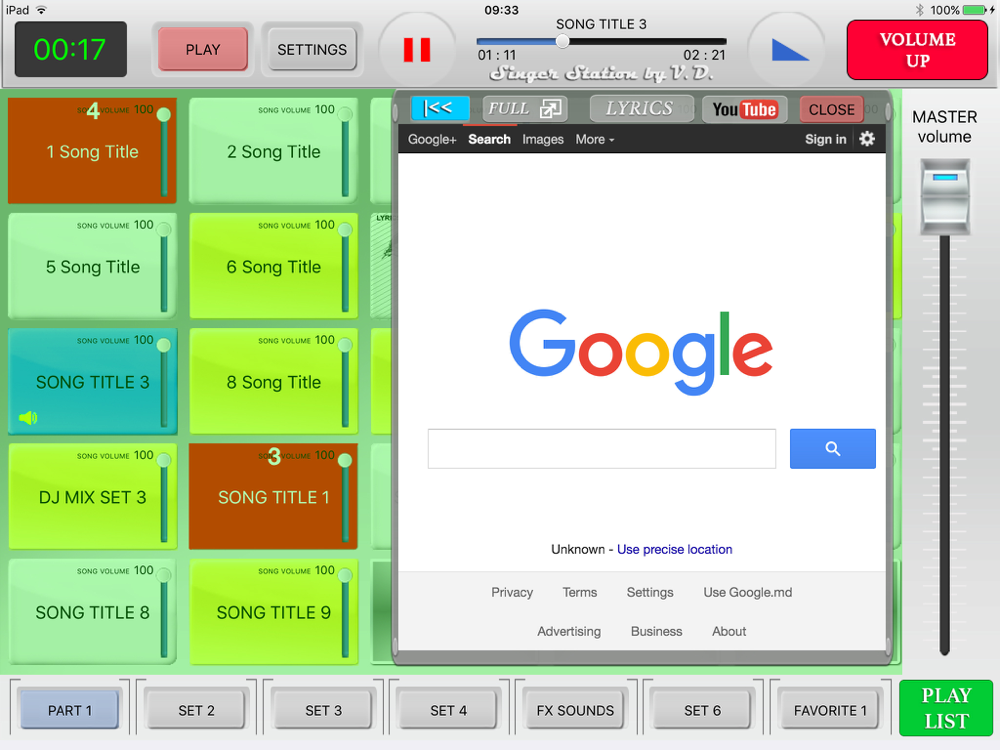Image resolution: width=1000 pixels, height=750 pixels.
Task: Click the 1 Song Title volume slider knob
Action: 164,115
